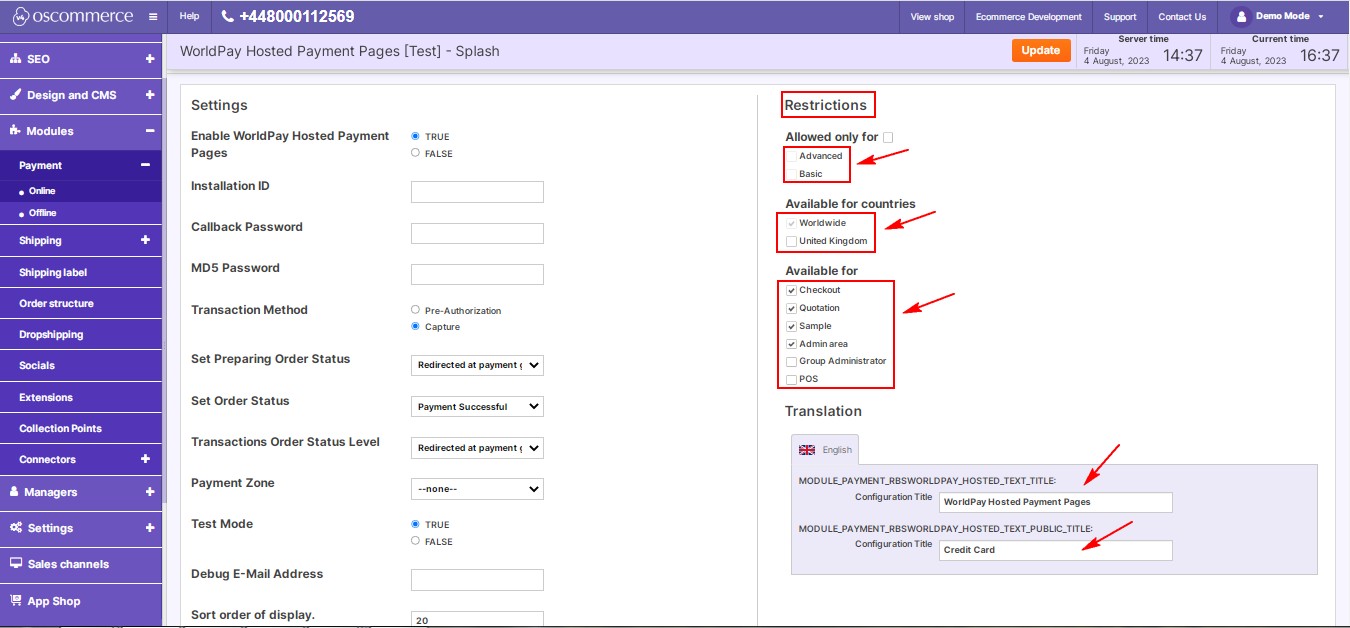The width and height of the screenshot is (1350, 628).
Task: Check the POS checkbox
Action: [792, 379]
